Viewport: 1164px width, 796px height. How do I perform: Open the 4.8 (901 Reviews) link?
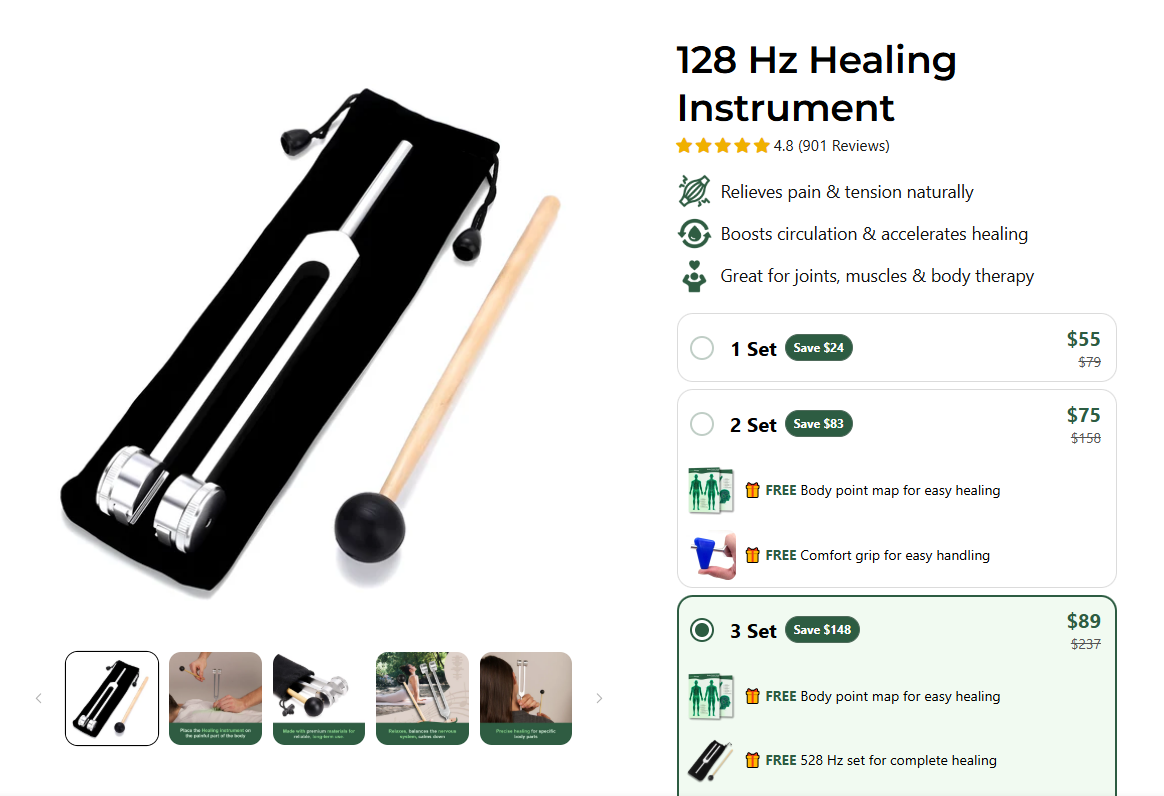point(831,146)
